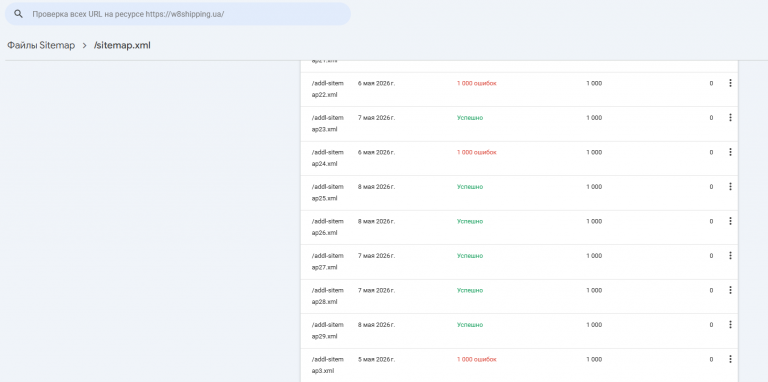Image resolution: width=768 pixels, height=382 pixels.
Task: Click the date in addl-sitemap26.xml row
Action: (376, 221)
